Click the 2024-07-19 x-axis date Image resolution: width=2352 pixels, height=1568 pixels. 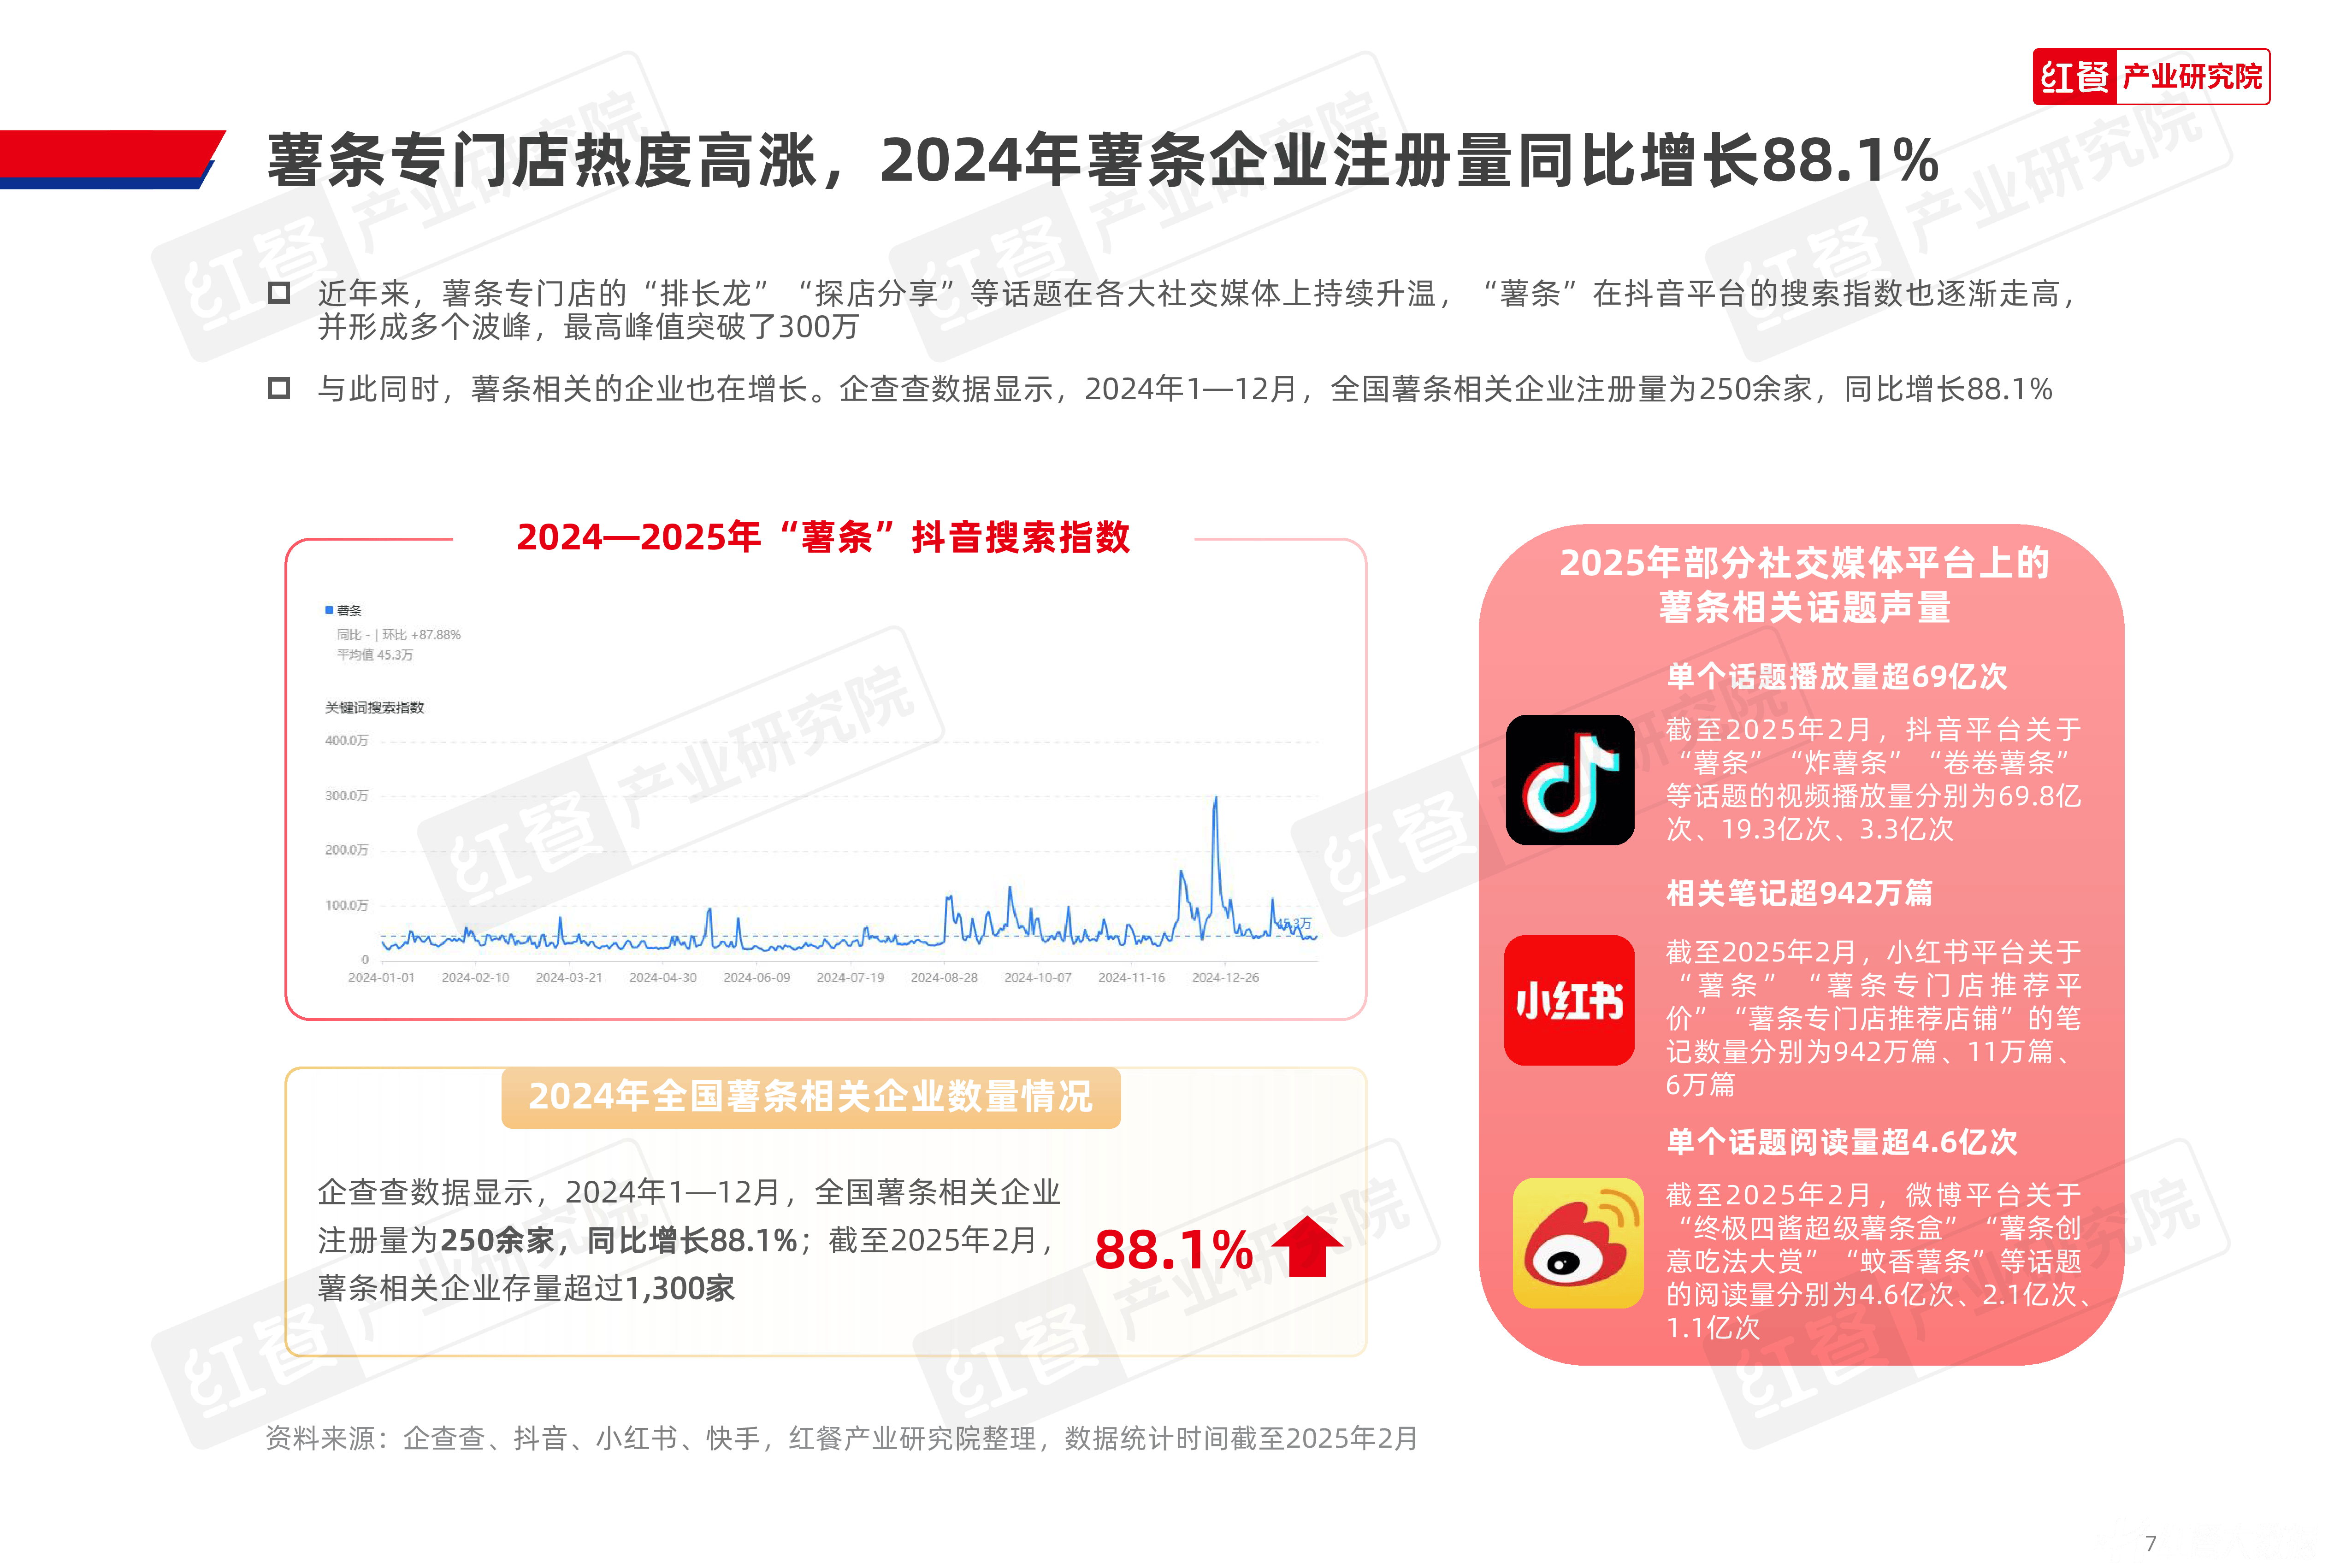(x=850, y=977)
